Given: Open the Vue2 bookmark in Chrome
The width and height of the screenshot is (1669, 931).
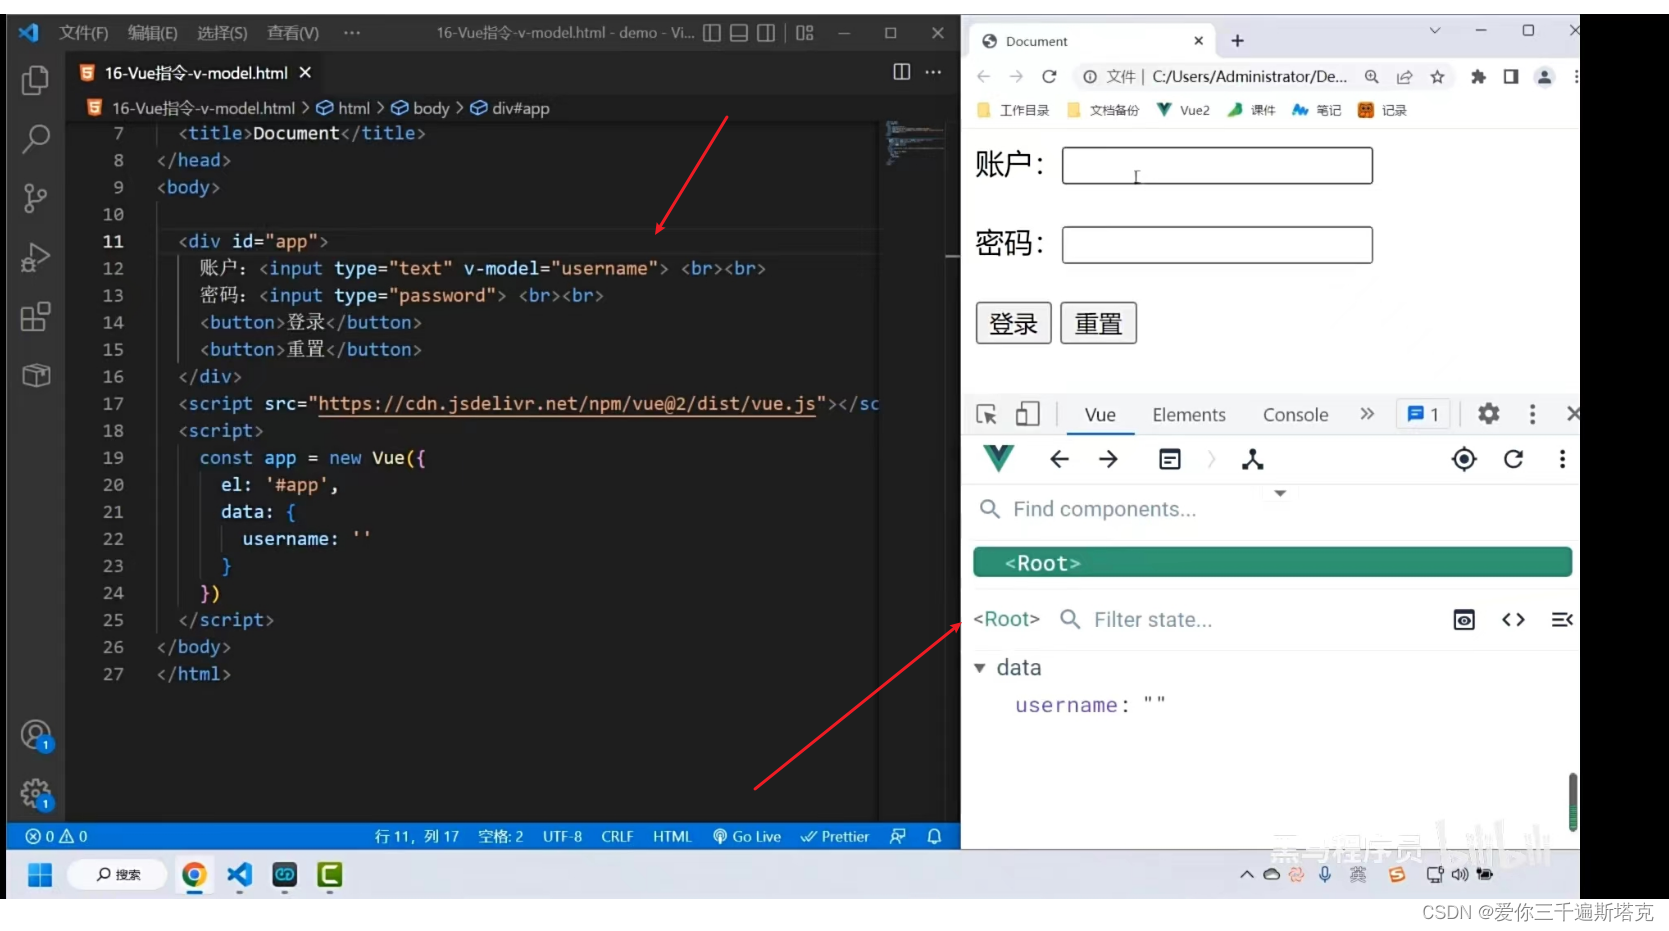Looking at the screenshot, I should [1182, 110].
